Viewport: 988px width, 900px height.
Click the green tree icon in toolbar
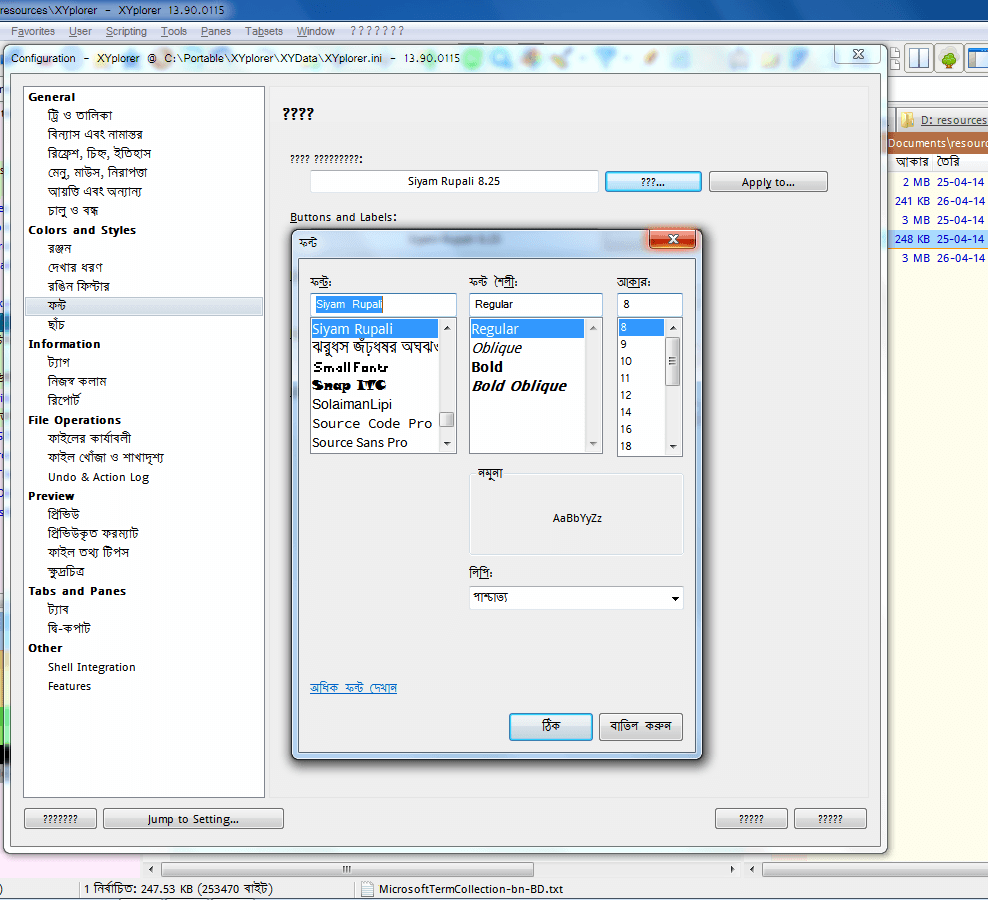948,59
